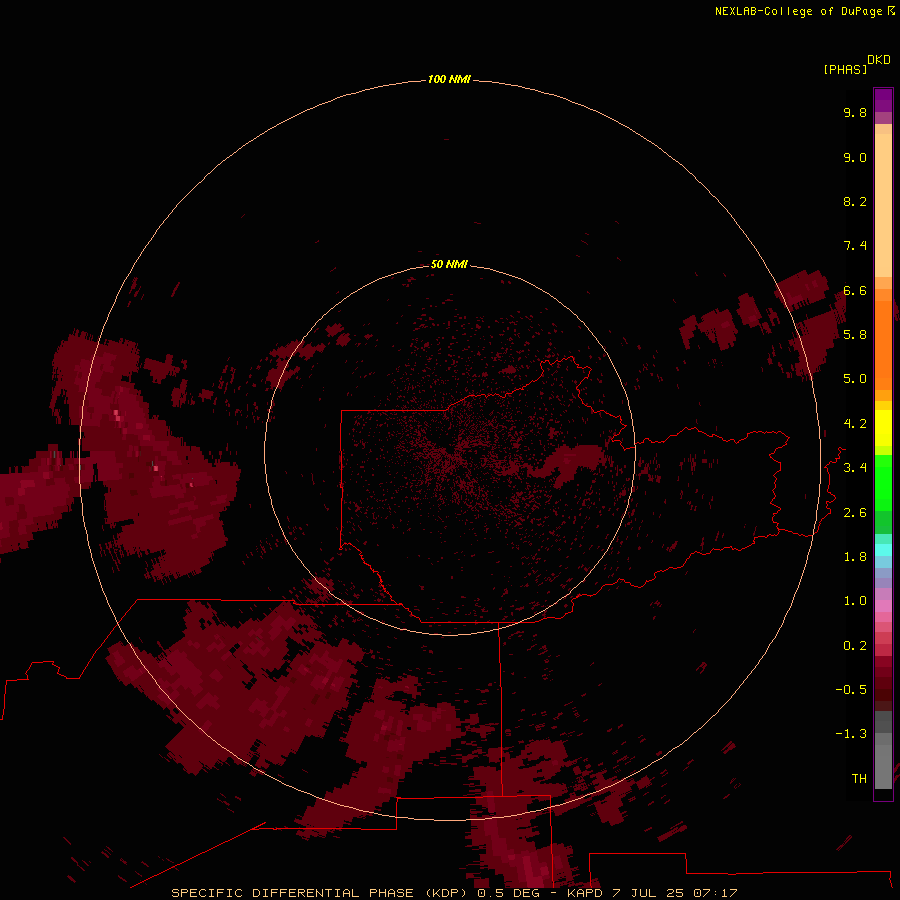Click the 6.6 color scale value
The height and width of the screenshot is (900, 900).
[855, 290]
